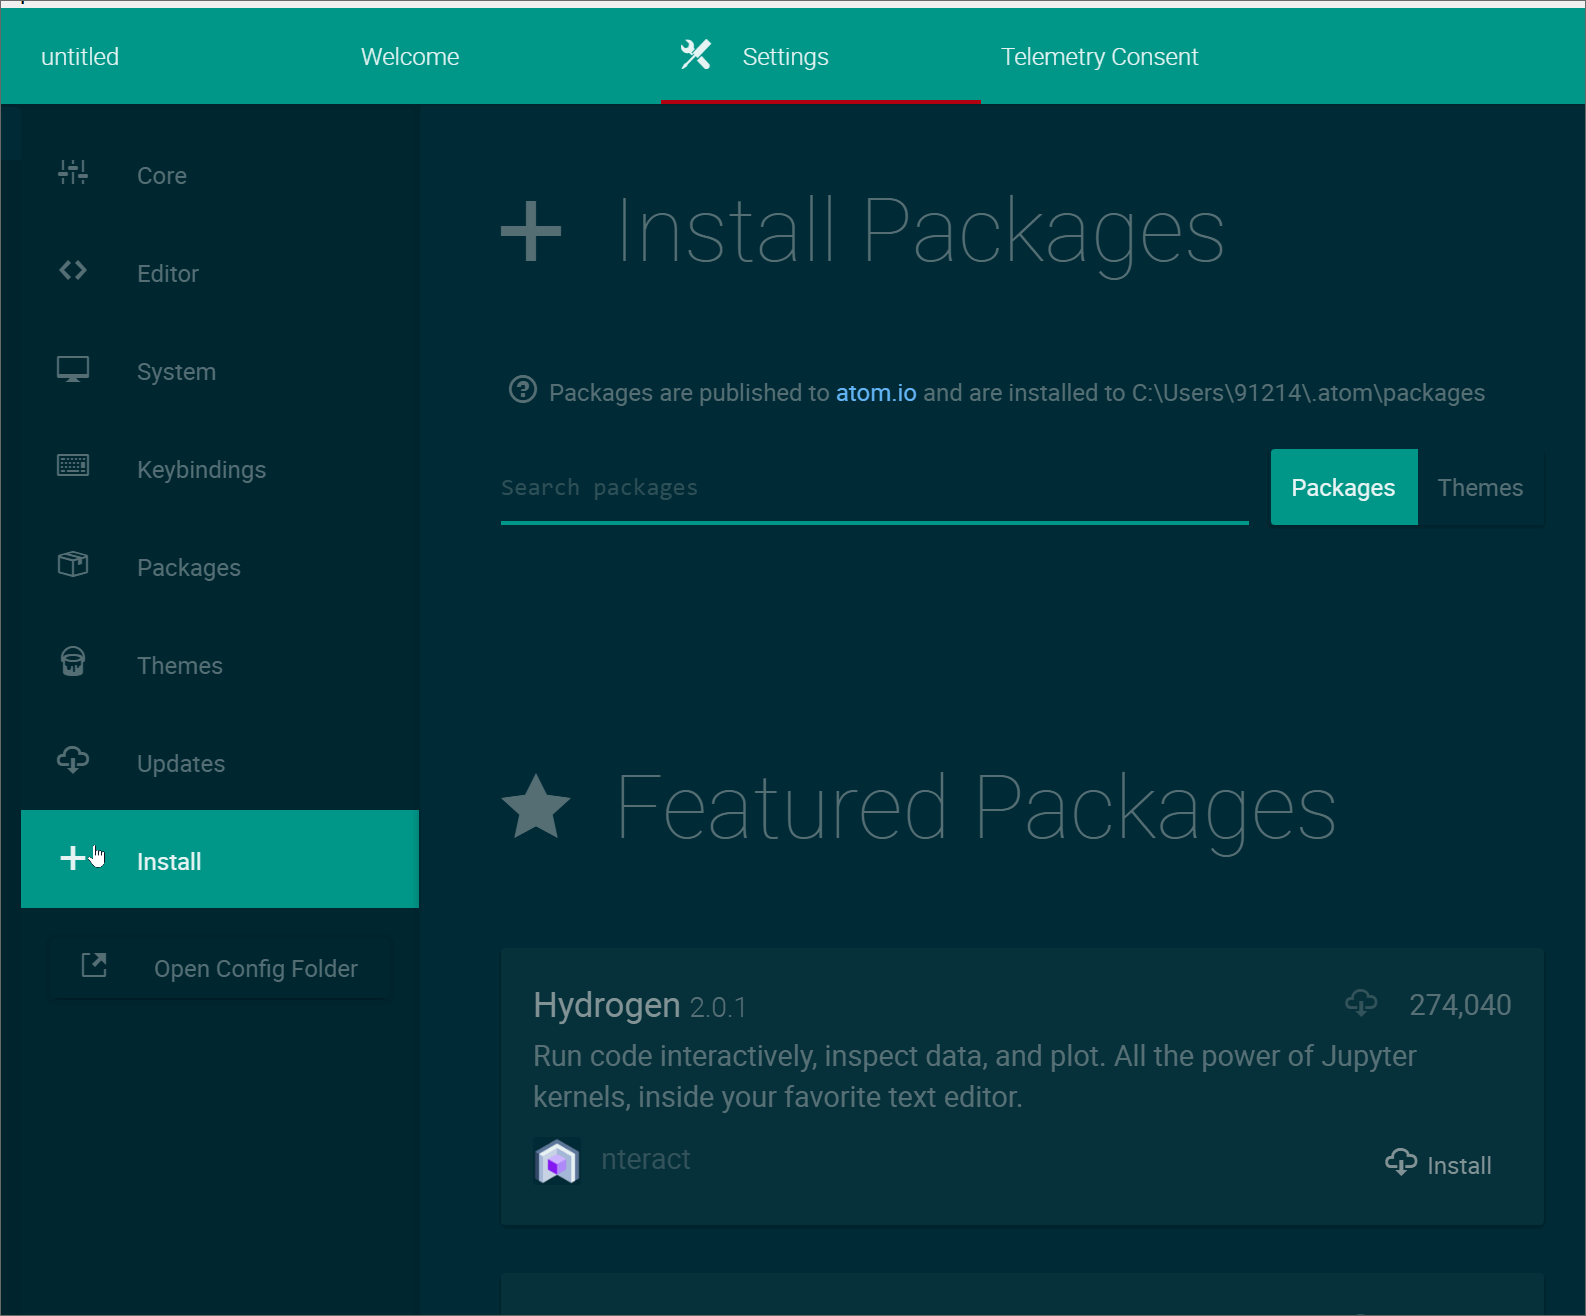Image resolution: width=1586 pixels, height=1316 pixels.
Task: Open Updates panel
Action: tap(220, 763)
